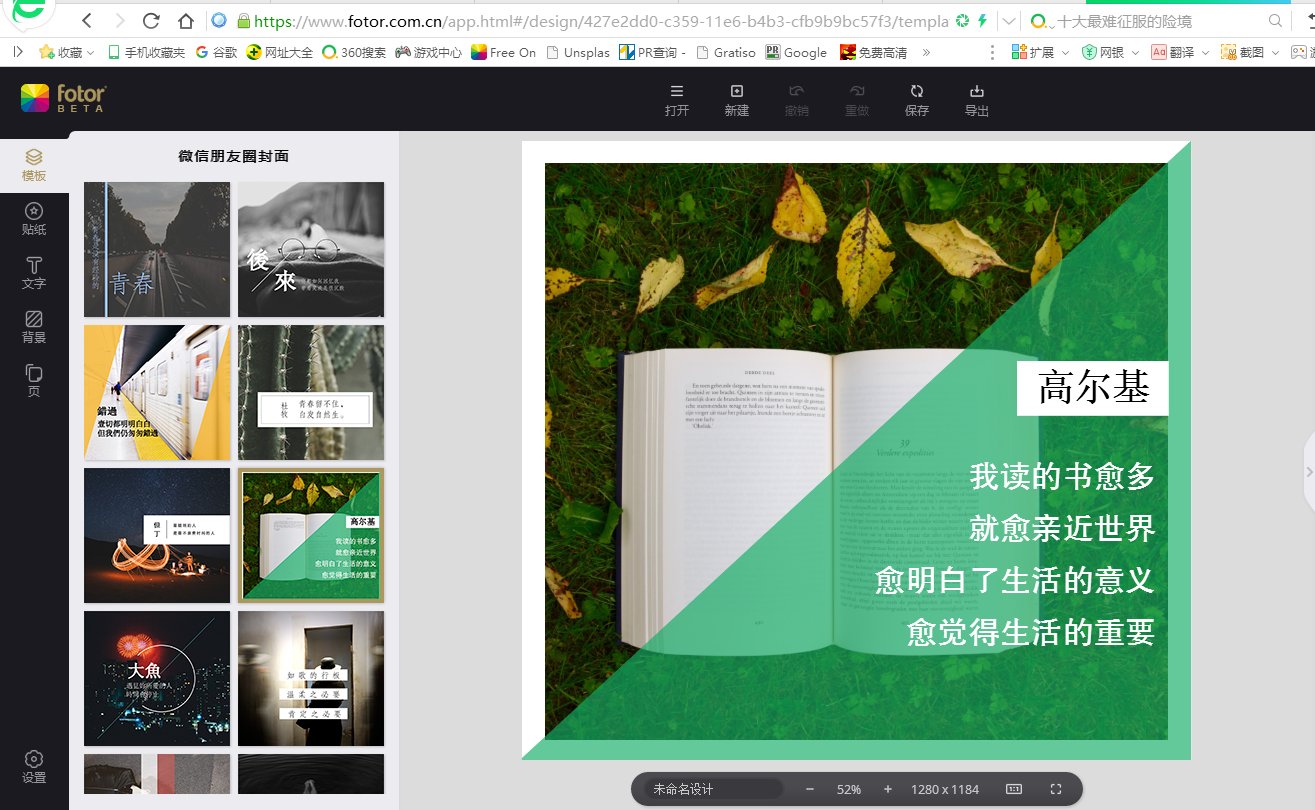The image size is (1315, 810).
Task: Click the 新建 new menu item
Action: pos(736,100)
